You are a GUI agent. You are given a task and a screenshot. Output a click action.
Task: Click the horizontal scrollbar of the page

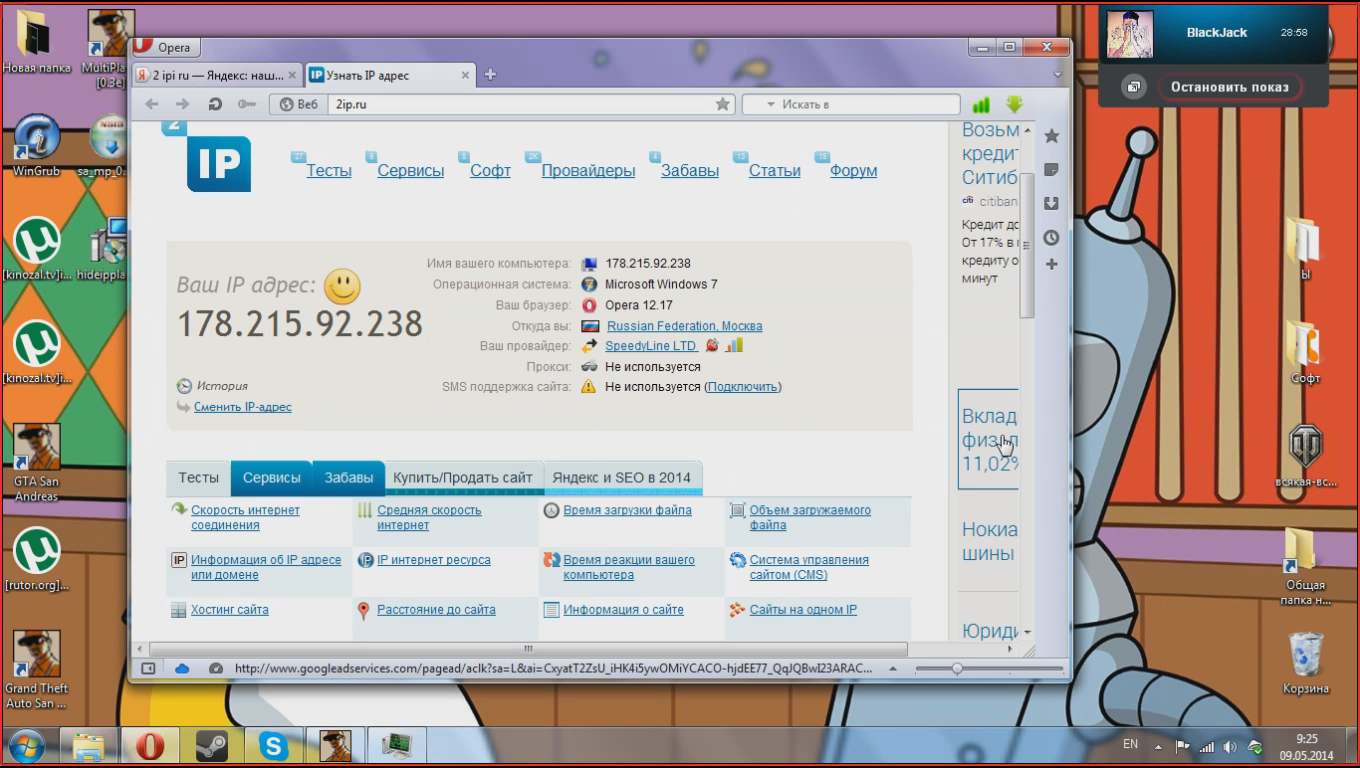tap(528, 649)
